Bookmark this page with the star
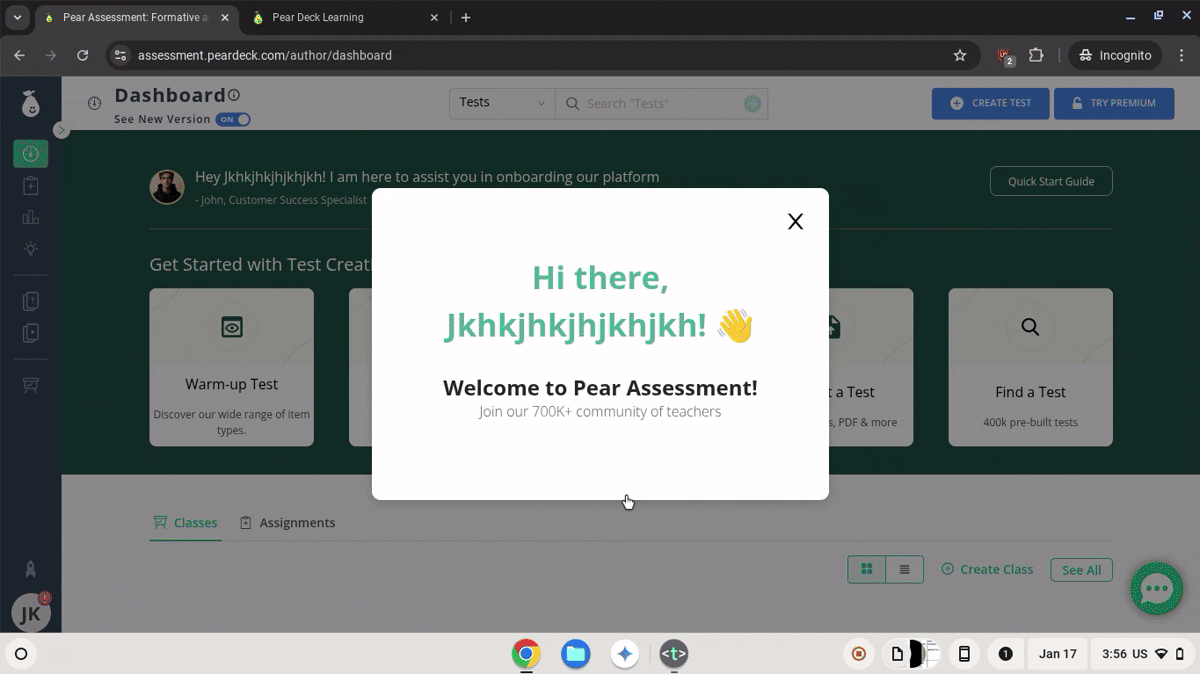 pos(960,55)
